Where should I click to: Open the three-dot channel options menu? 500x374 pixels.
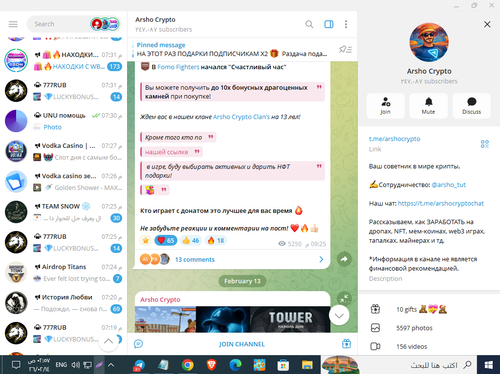(346, 24)
